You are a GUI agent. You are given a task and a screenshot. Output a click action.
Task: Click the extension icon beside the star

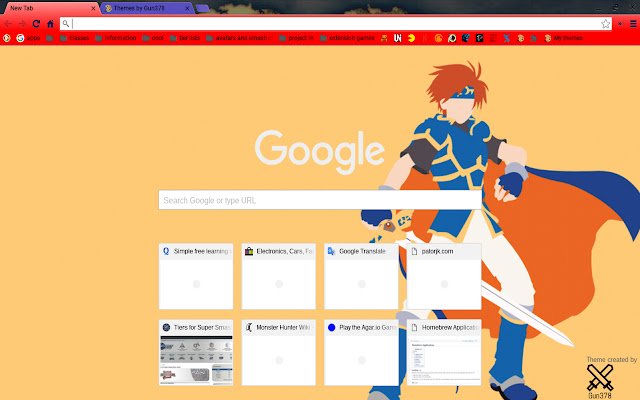[620, 24]
